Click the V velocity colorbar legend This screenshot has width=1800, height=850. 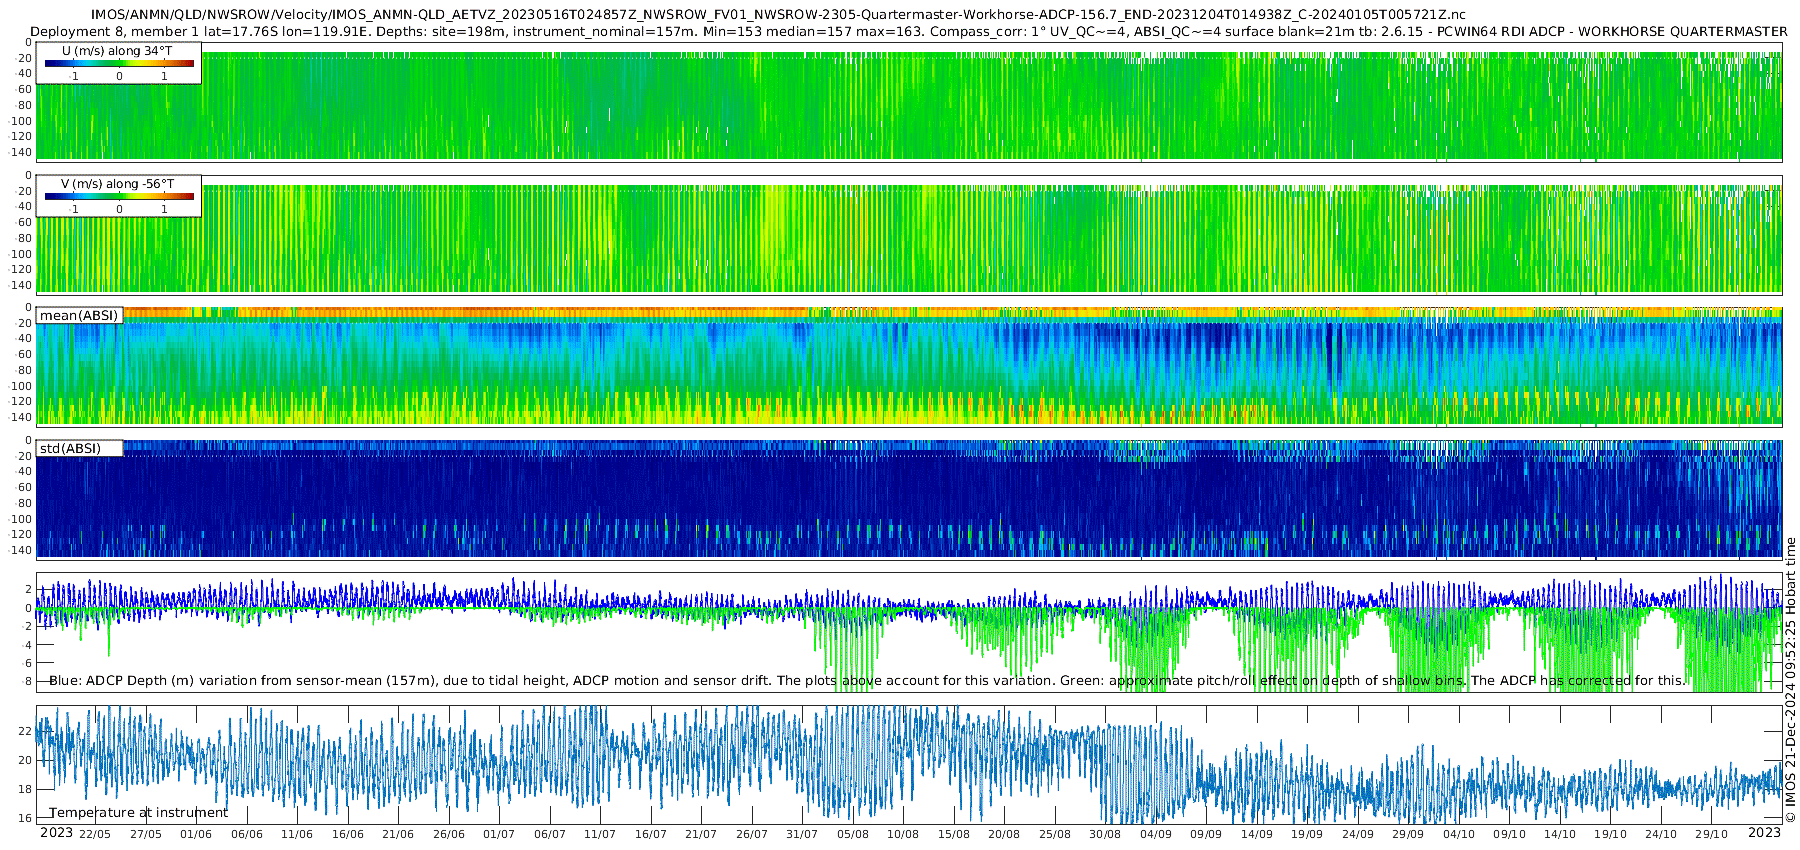click(x=119, y=196)
